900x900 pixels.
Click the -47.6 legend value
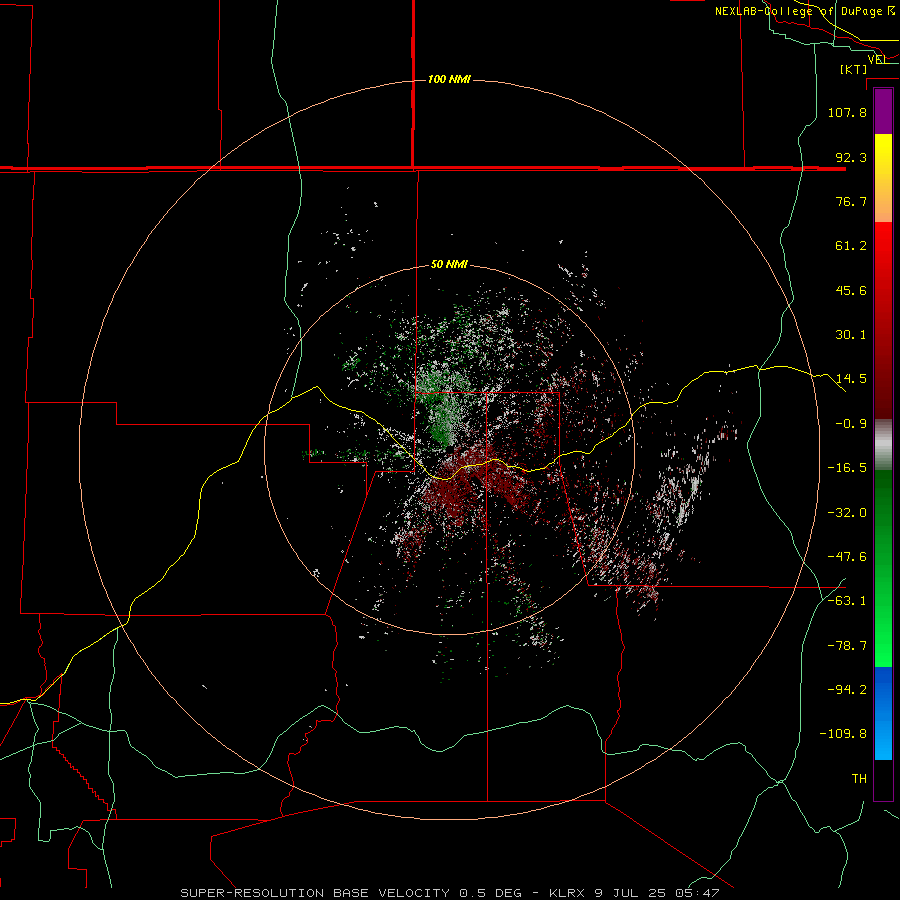(x=847, y=557)
